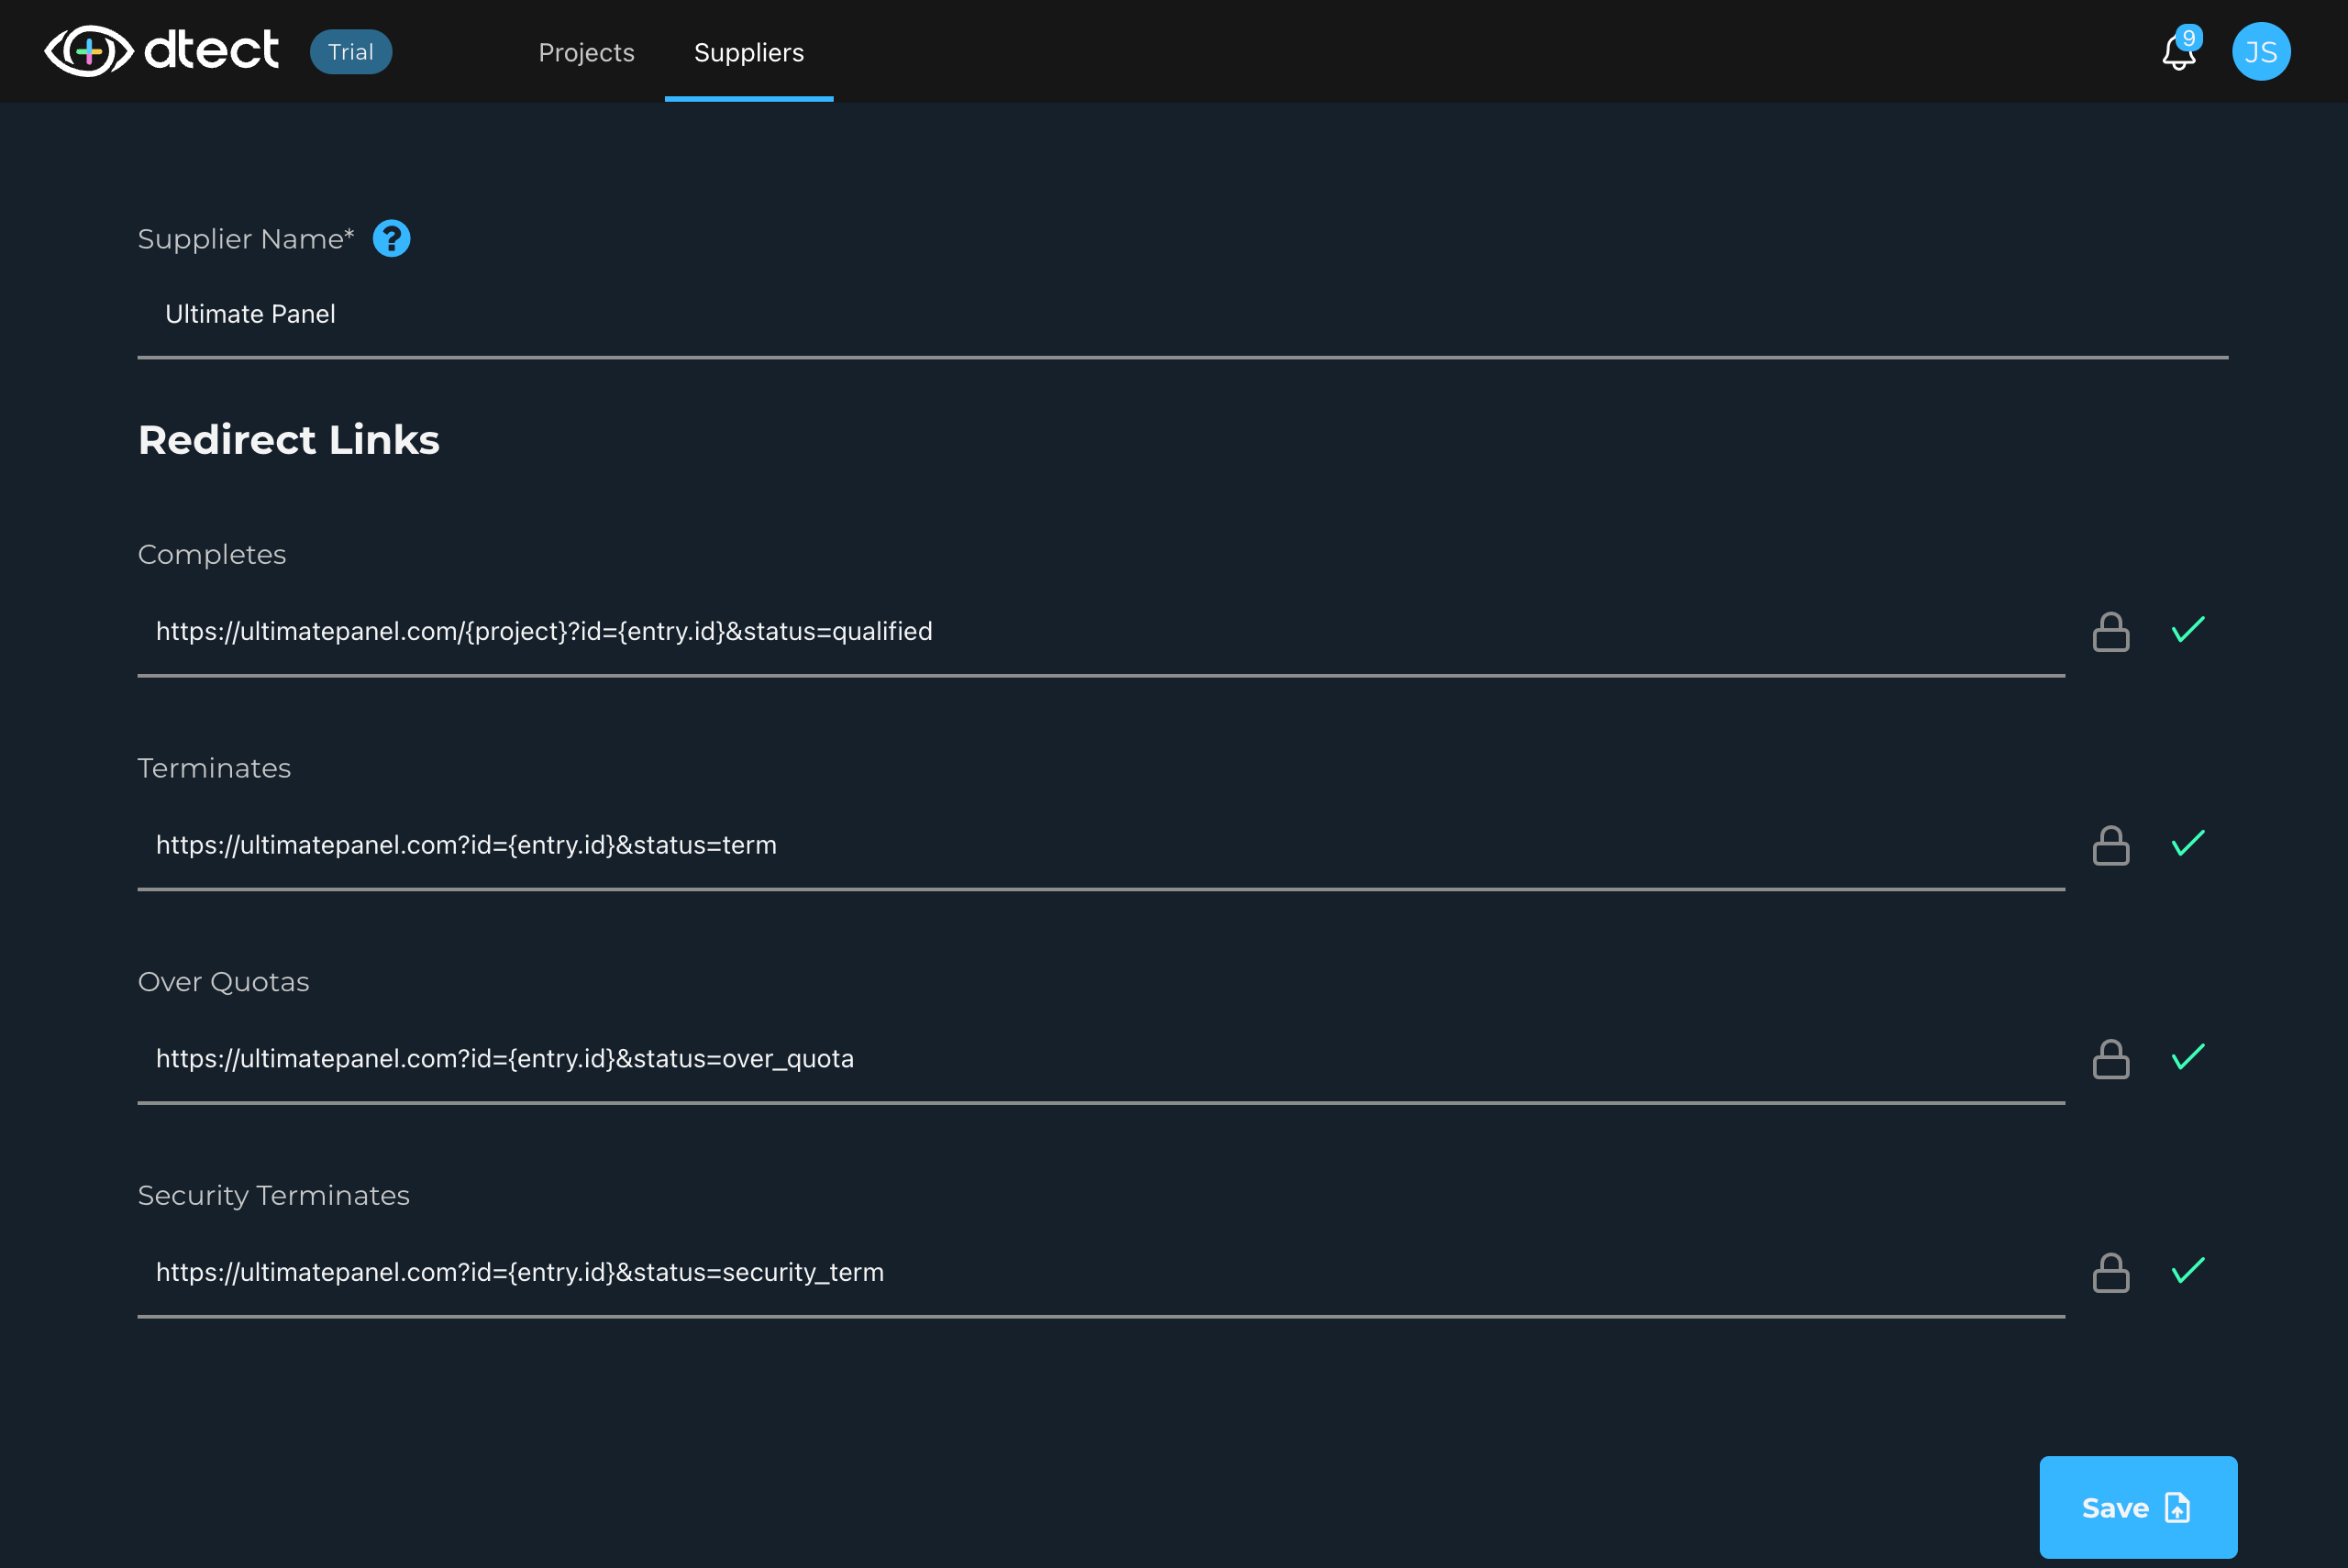Edit the Terminates redirect URL field

click(x=1100, y=846)
